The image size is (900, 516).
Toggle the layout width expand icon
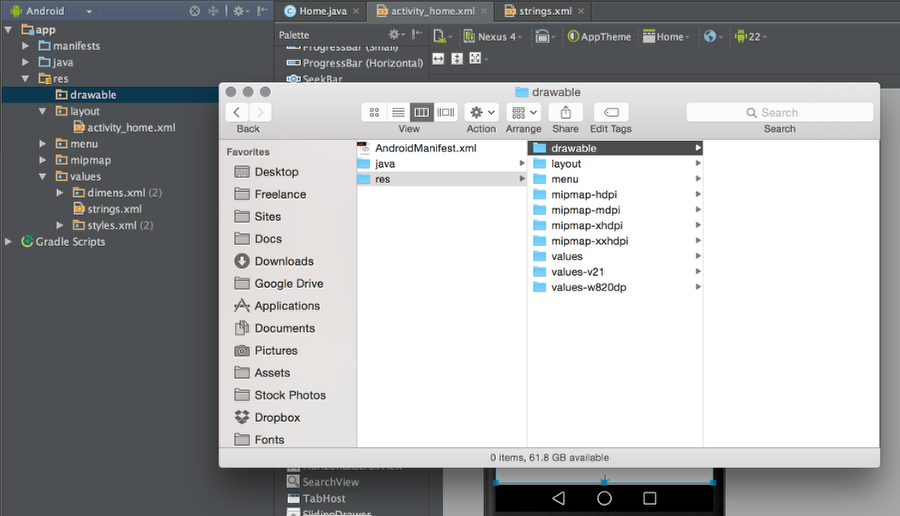pos(439,59)
